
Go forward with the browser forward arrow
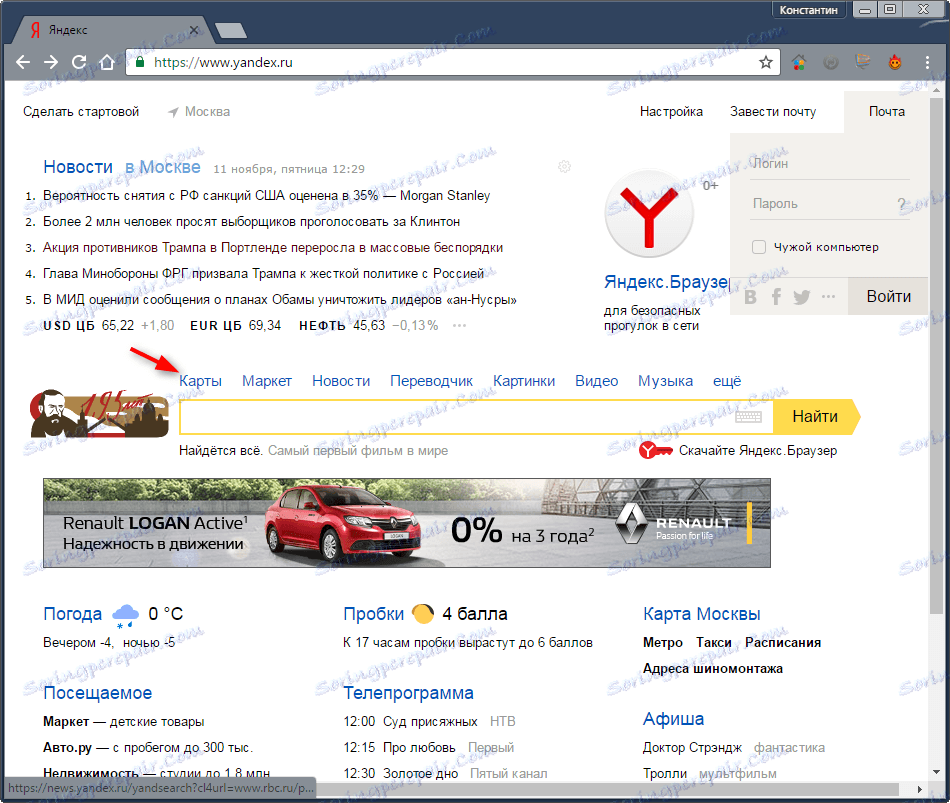pyautogui.click(x=51, y=62)
